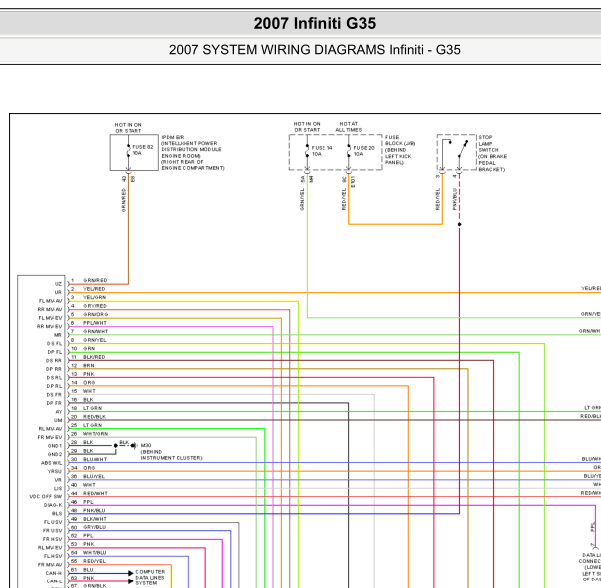The width and height of the screenshot is (601, 588).
Task: Select pin 4 GRY/RED wire label
Action: pos(95,306)
